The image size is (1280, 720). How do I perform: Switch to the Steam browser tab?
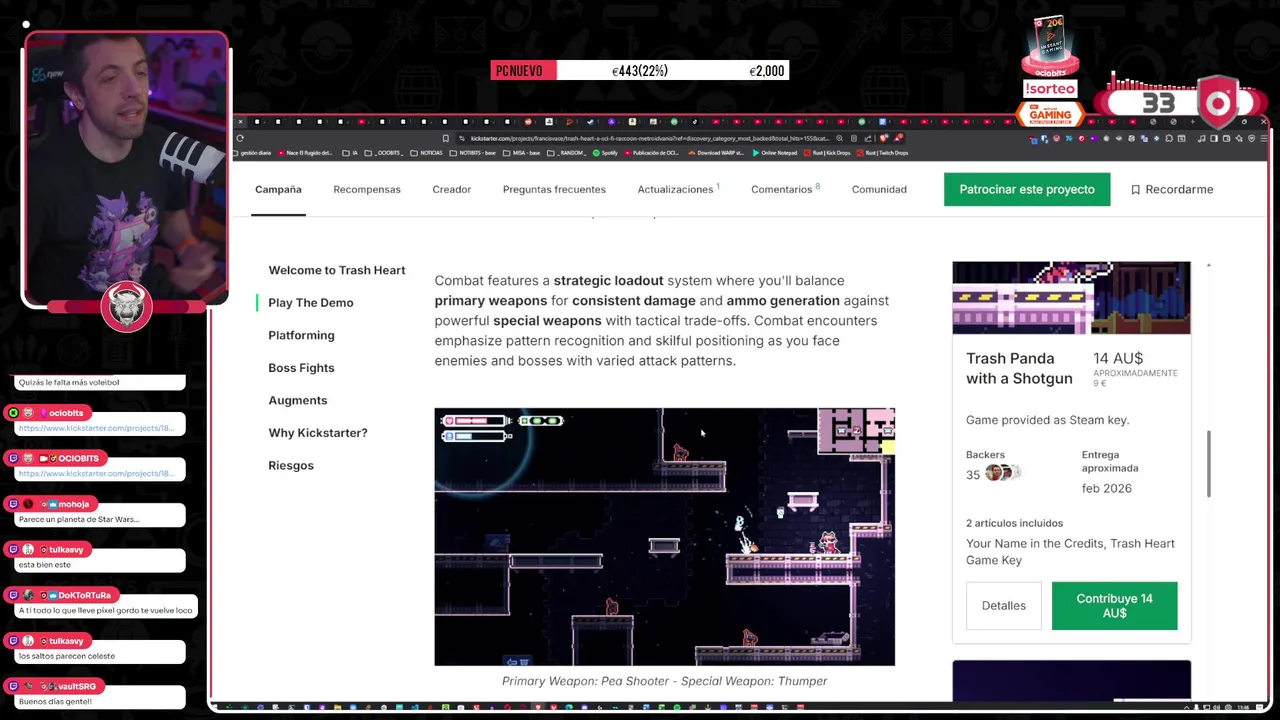[590, 122]
